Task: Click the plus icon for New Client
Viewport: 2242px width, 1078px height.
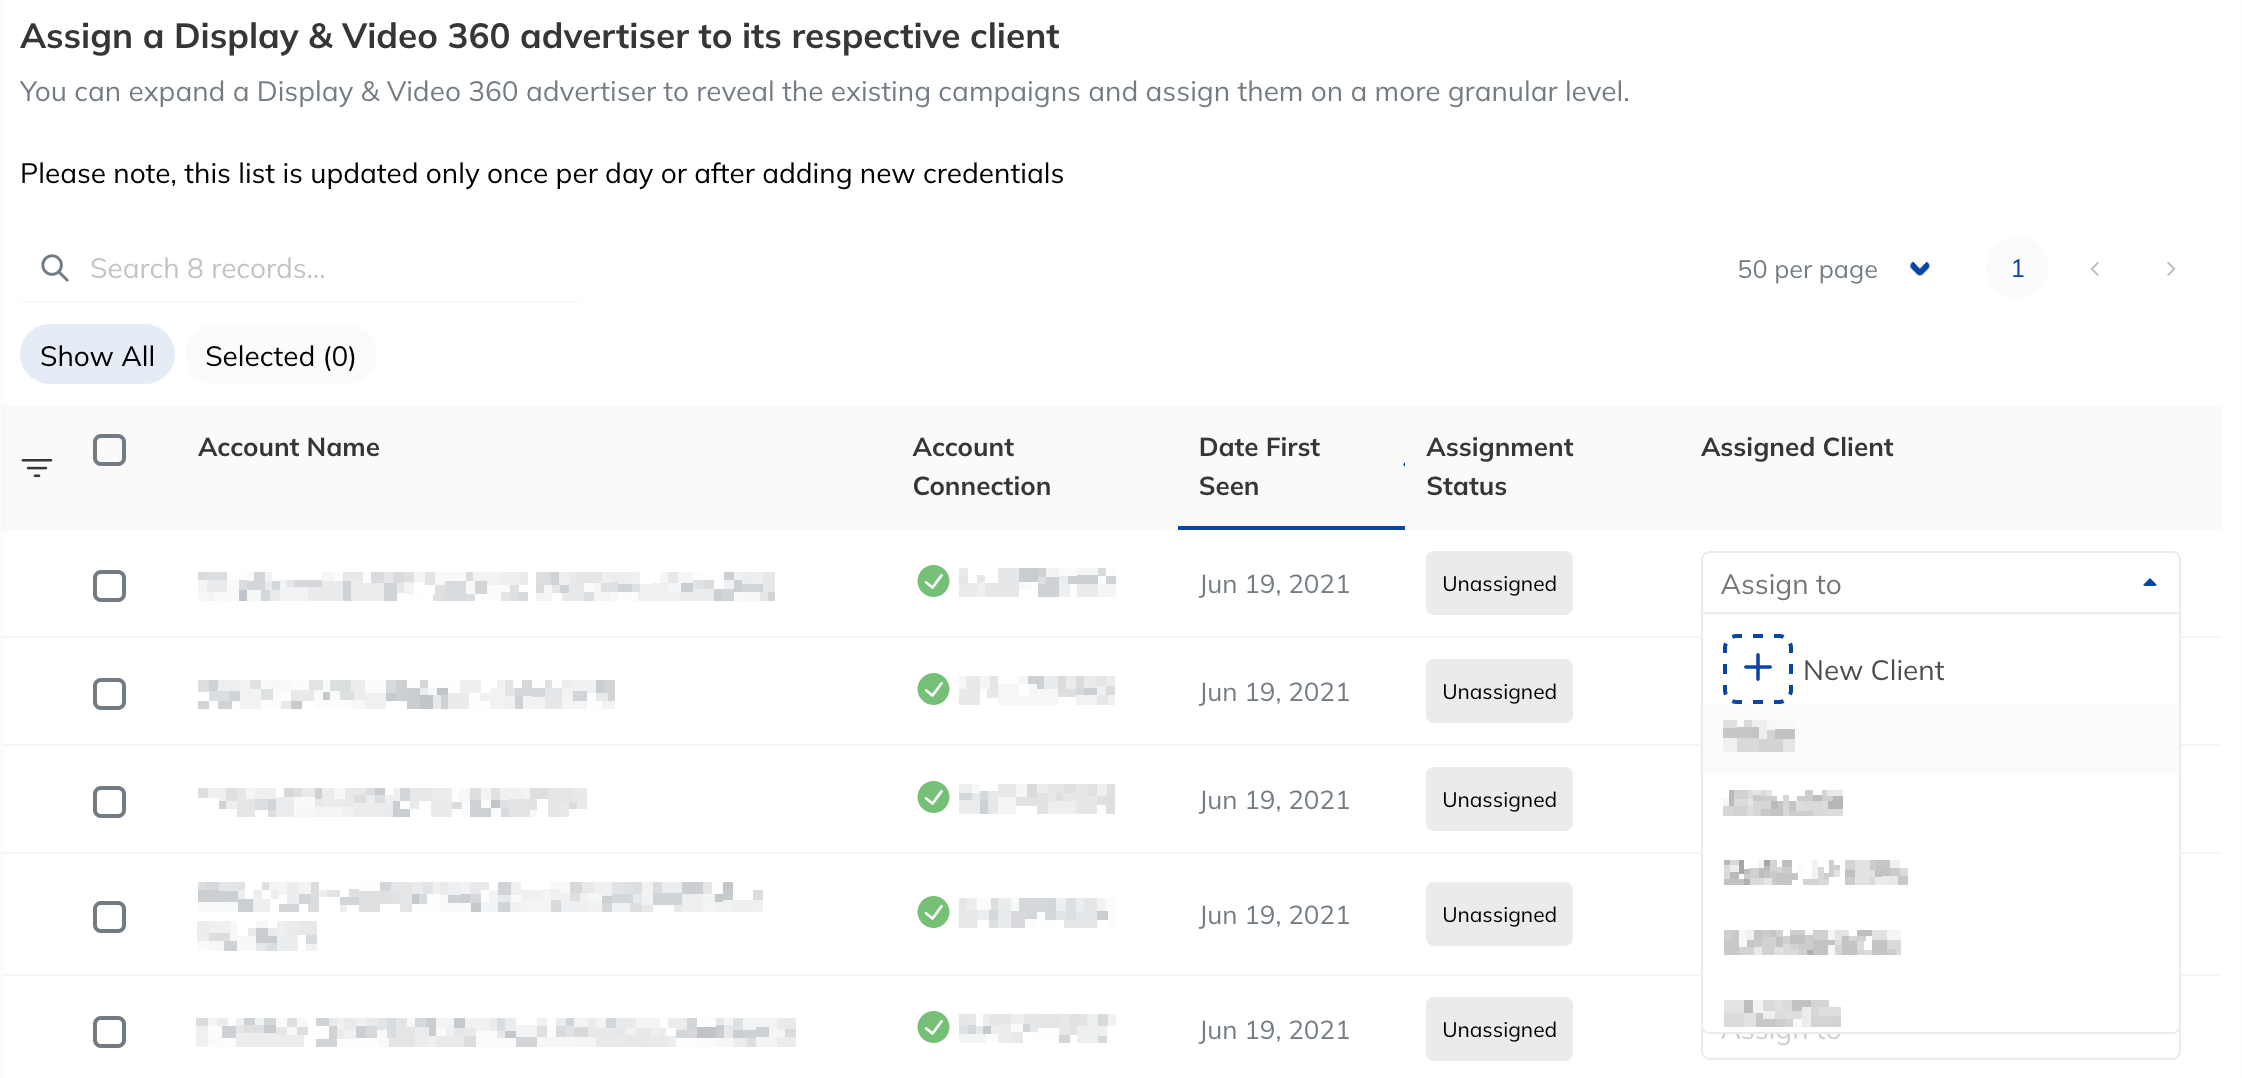Action: (1757, 668)
